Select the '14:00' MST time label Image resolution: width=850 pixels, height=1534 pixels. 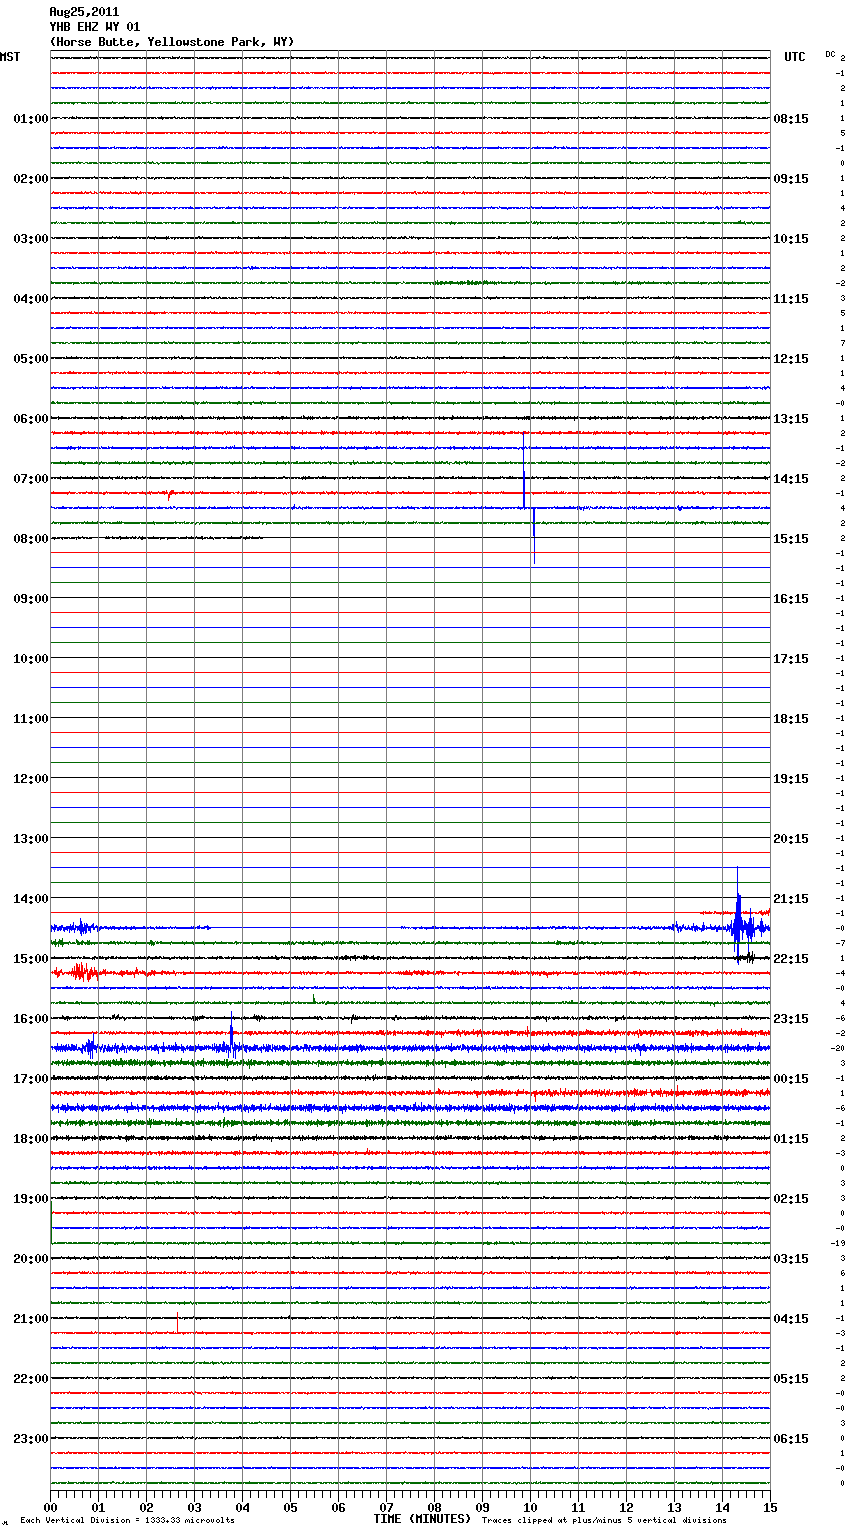(x=30, y=899)
